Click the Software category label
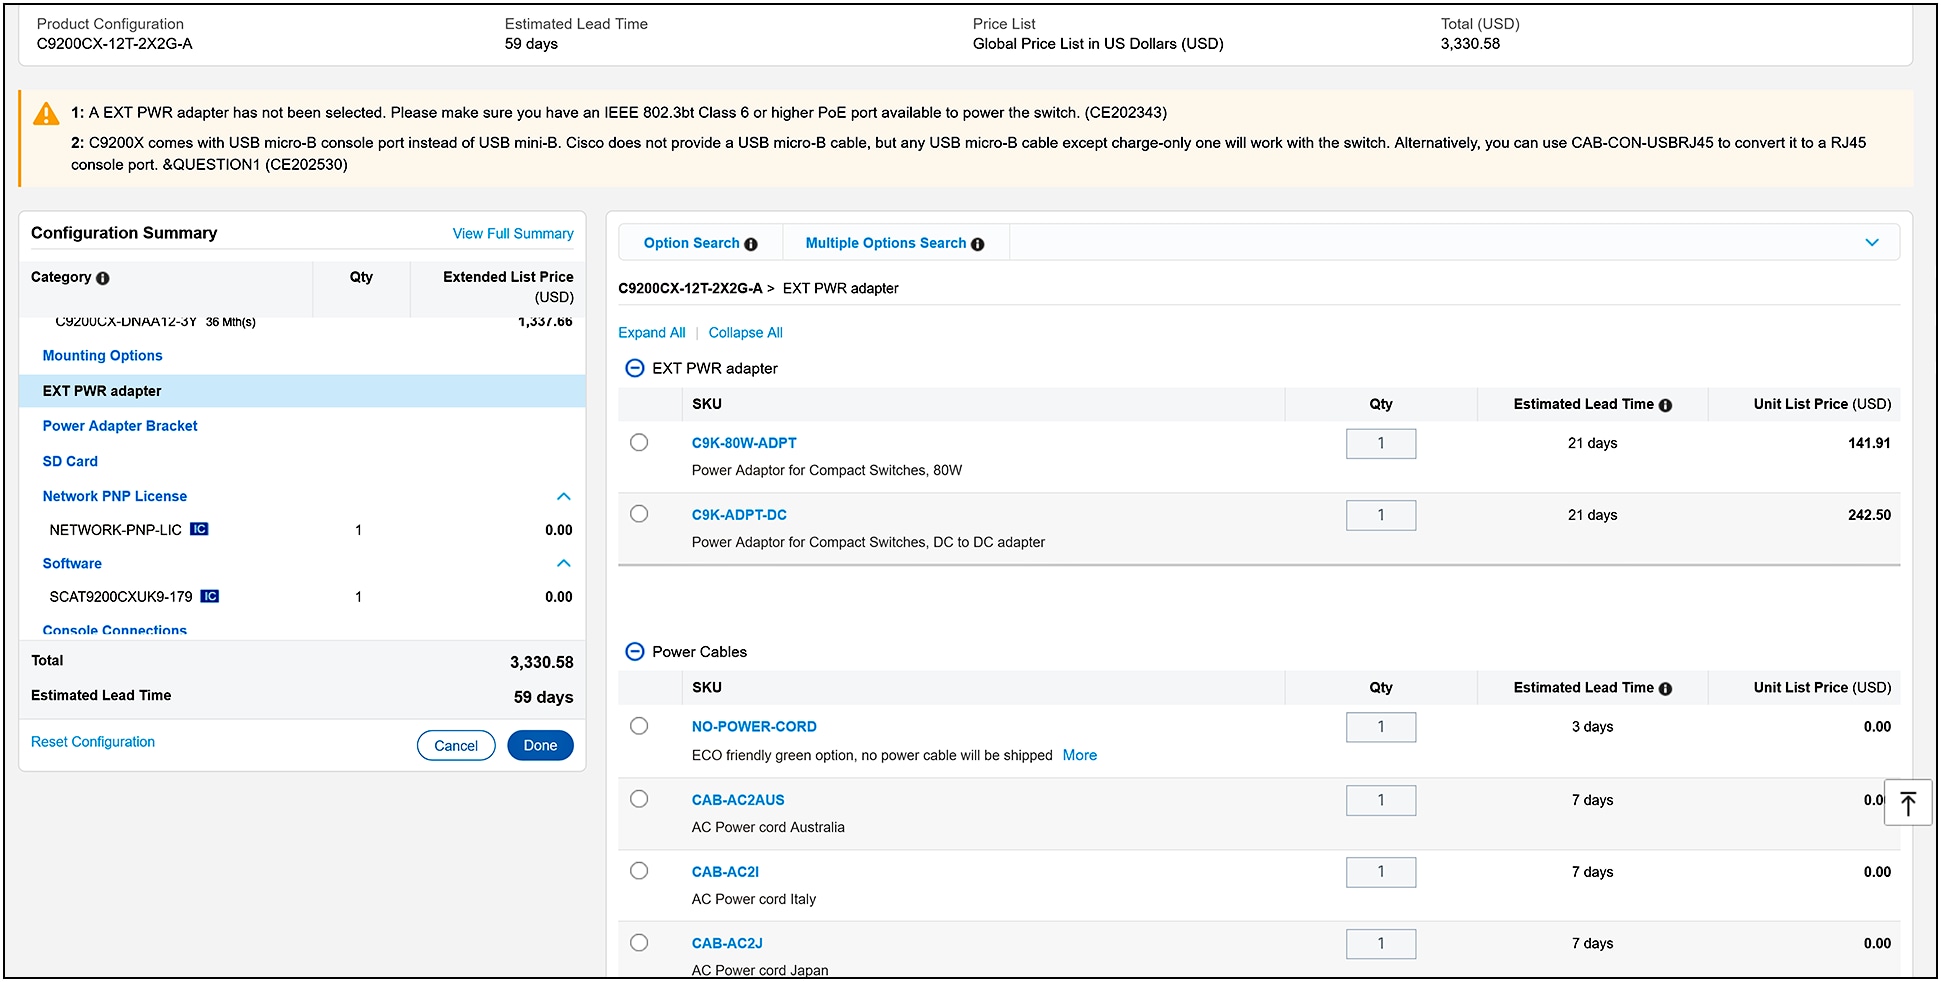Image resolution: width=1941 pixels, height=982 pixels. point(72,563)
